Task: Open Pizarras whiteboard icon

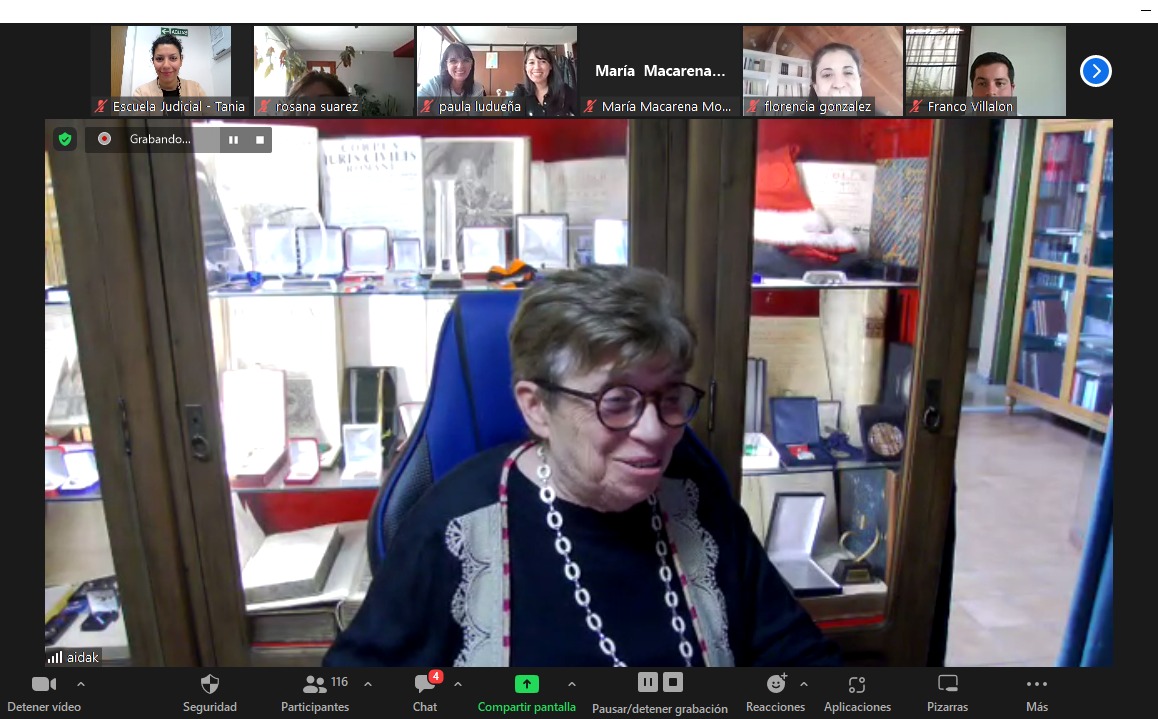Action: tap(948, 684)
